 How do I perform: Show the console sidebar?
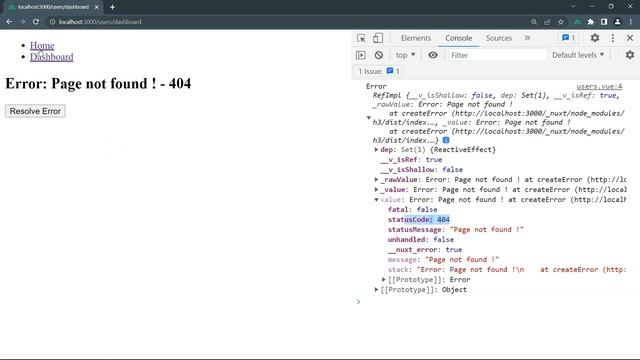coord(361,55)
